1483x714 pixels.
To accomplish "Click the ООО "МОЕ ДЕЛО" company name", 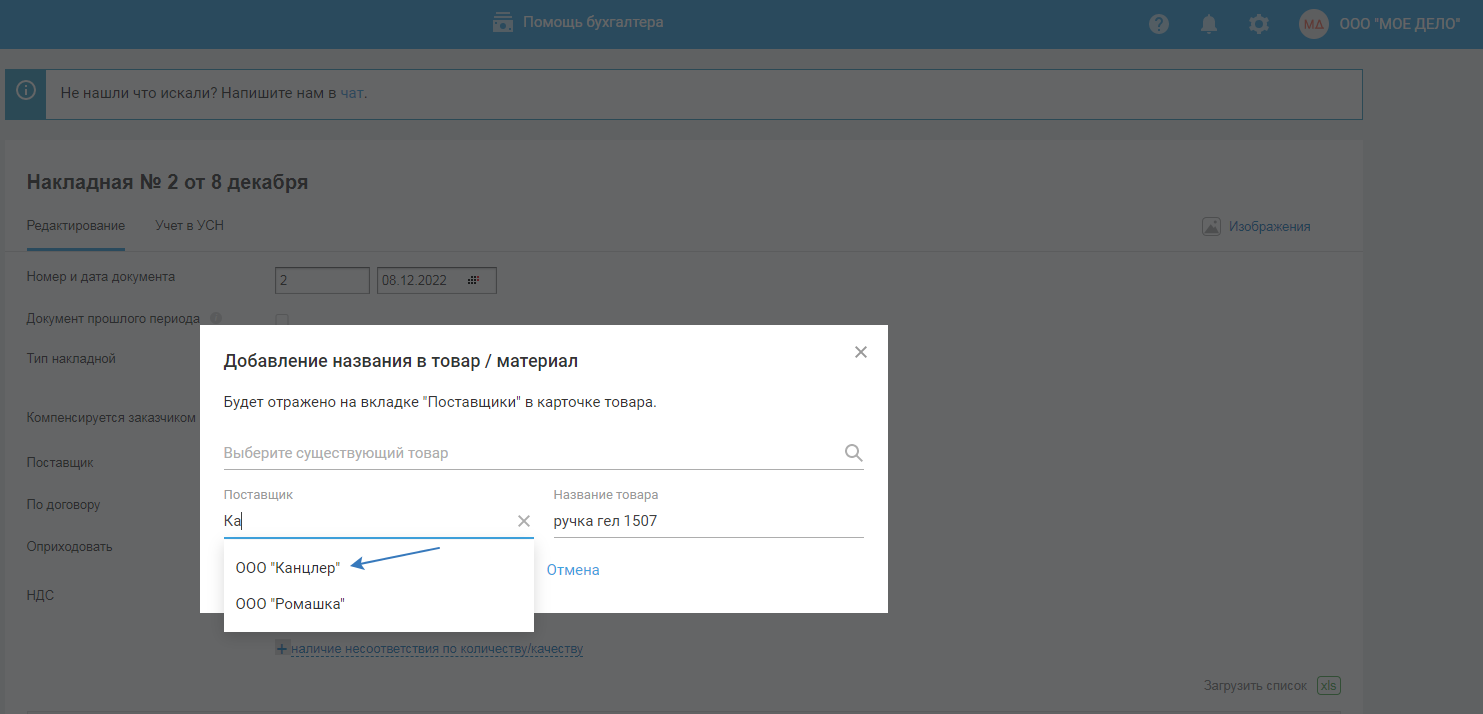I will click(1400, 25).
